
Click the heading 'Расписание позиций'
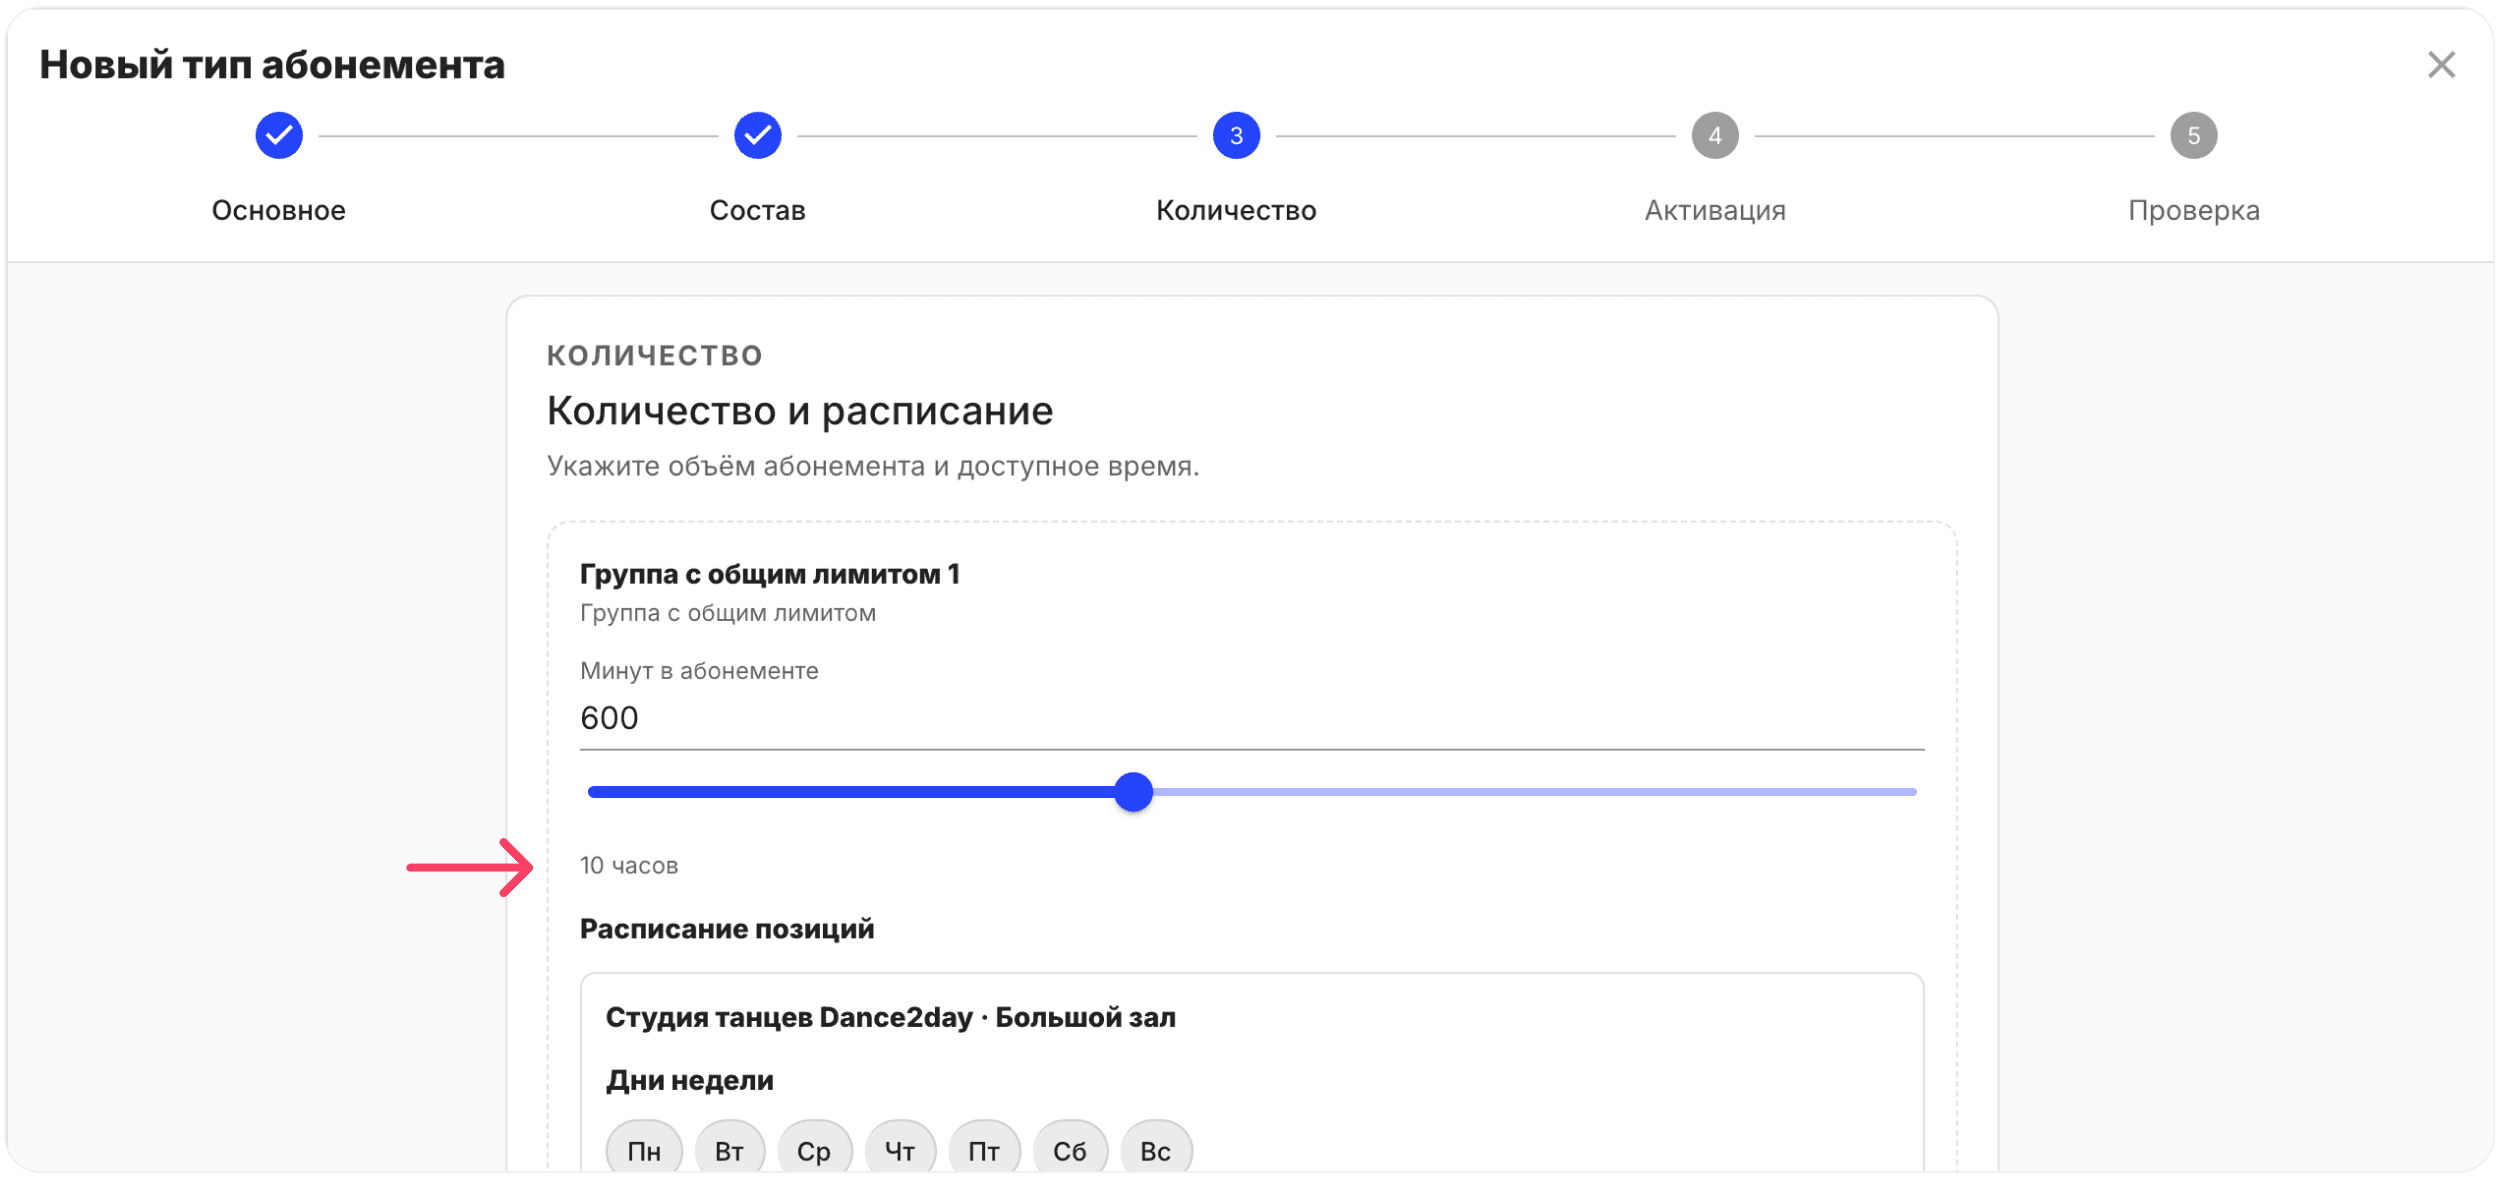[727, 929]
